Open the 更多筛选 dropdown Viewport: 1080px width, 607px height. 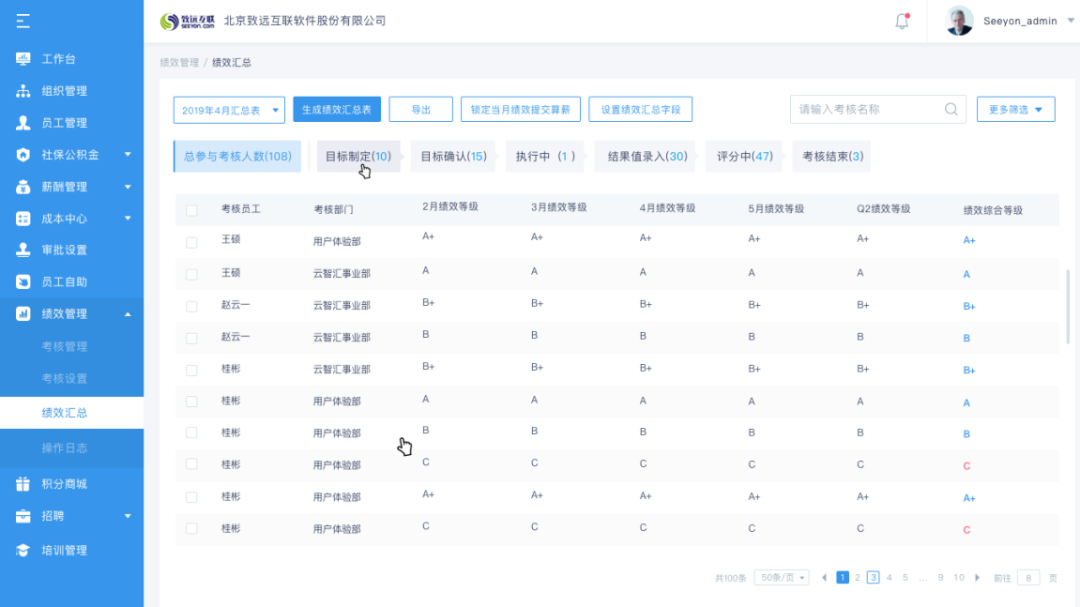(x=1016, y=110)
